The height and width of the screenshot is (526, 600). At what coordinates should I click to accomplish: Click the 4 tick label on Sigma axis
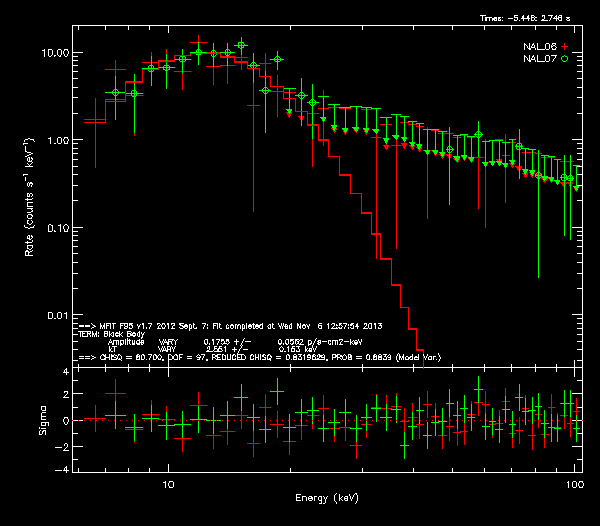65,372
